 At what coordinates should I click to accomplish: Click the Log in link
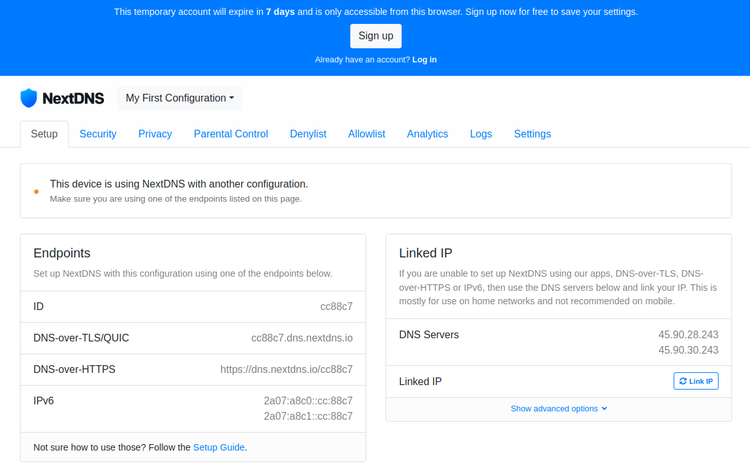pos(424,60)
